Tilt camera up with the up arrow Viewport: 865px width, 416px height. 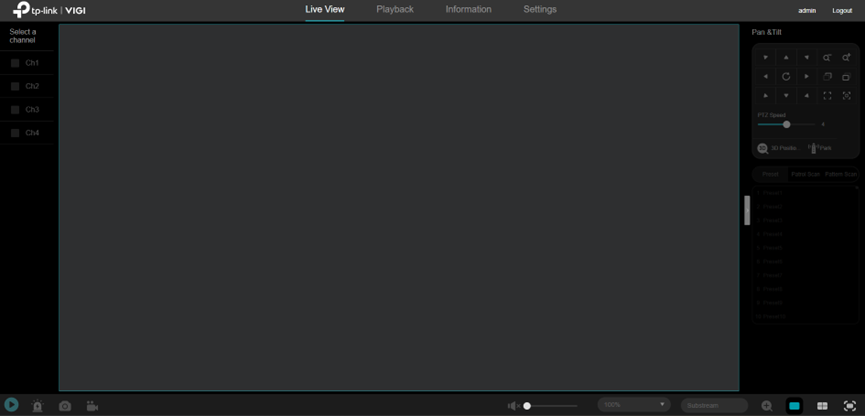[786, 57]
